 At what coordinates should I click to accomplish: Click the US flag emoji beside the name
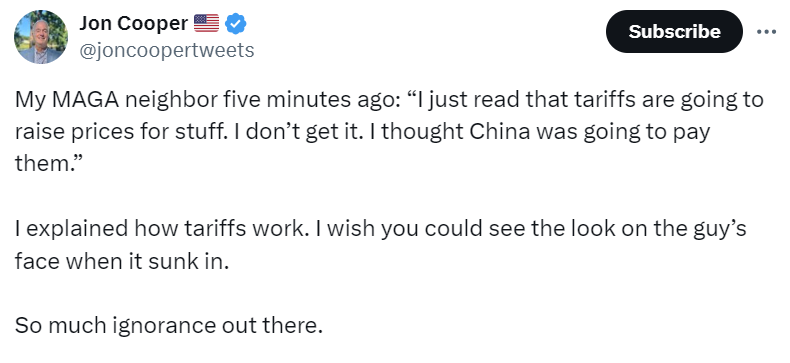coord(207,23)
